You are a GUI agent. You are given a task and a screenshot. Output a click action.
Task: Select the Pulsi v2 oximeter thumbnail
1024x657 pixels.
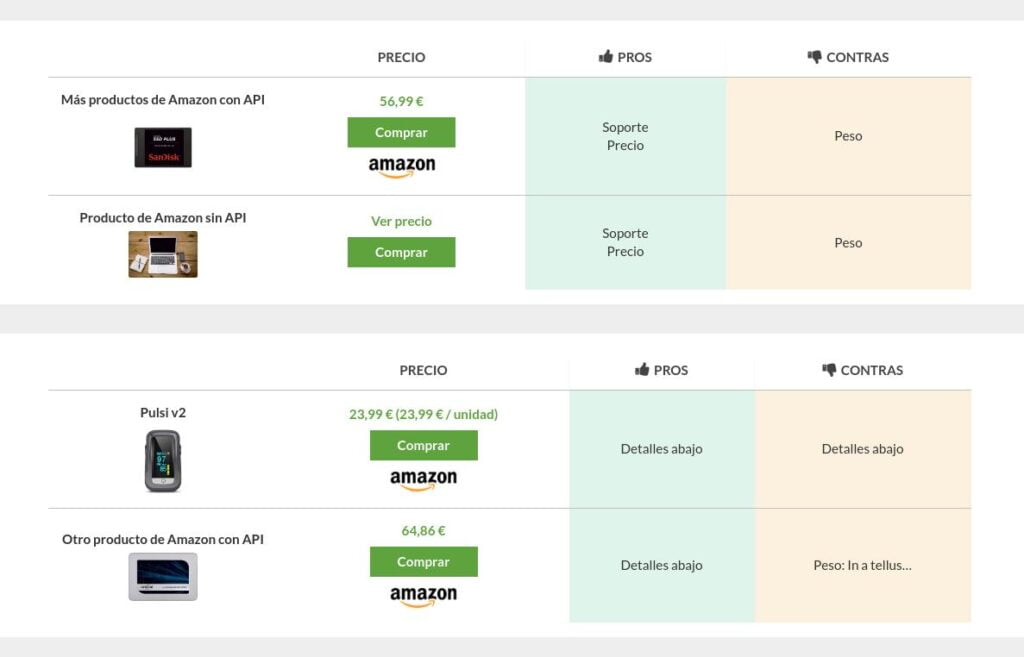[163, 460]
